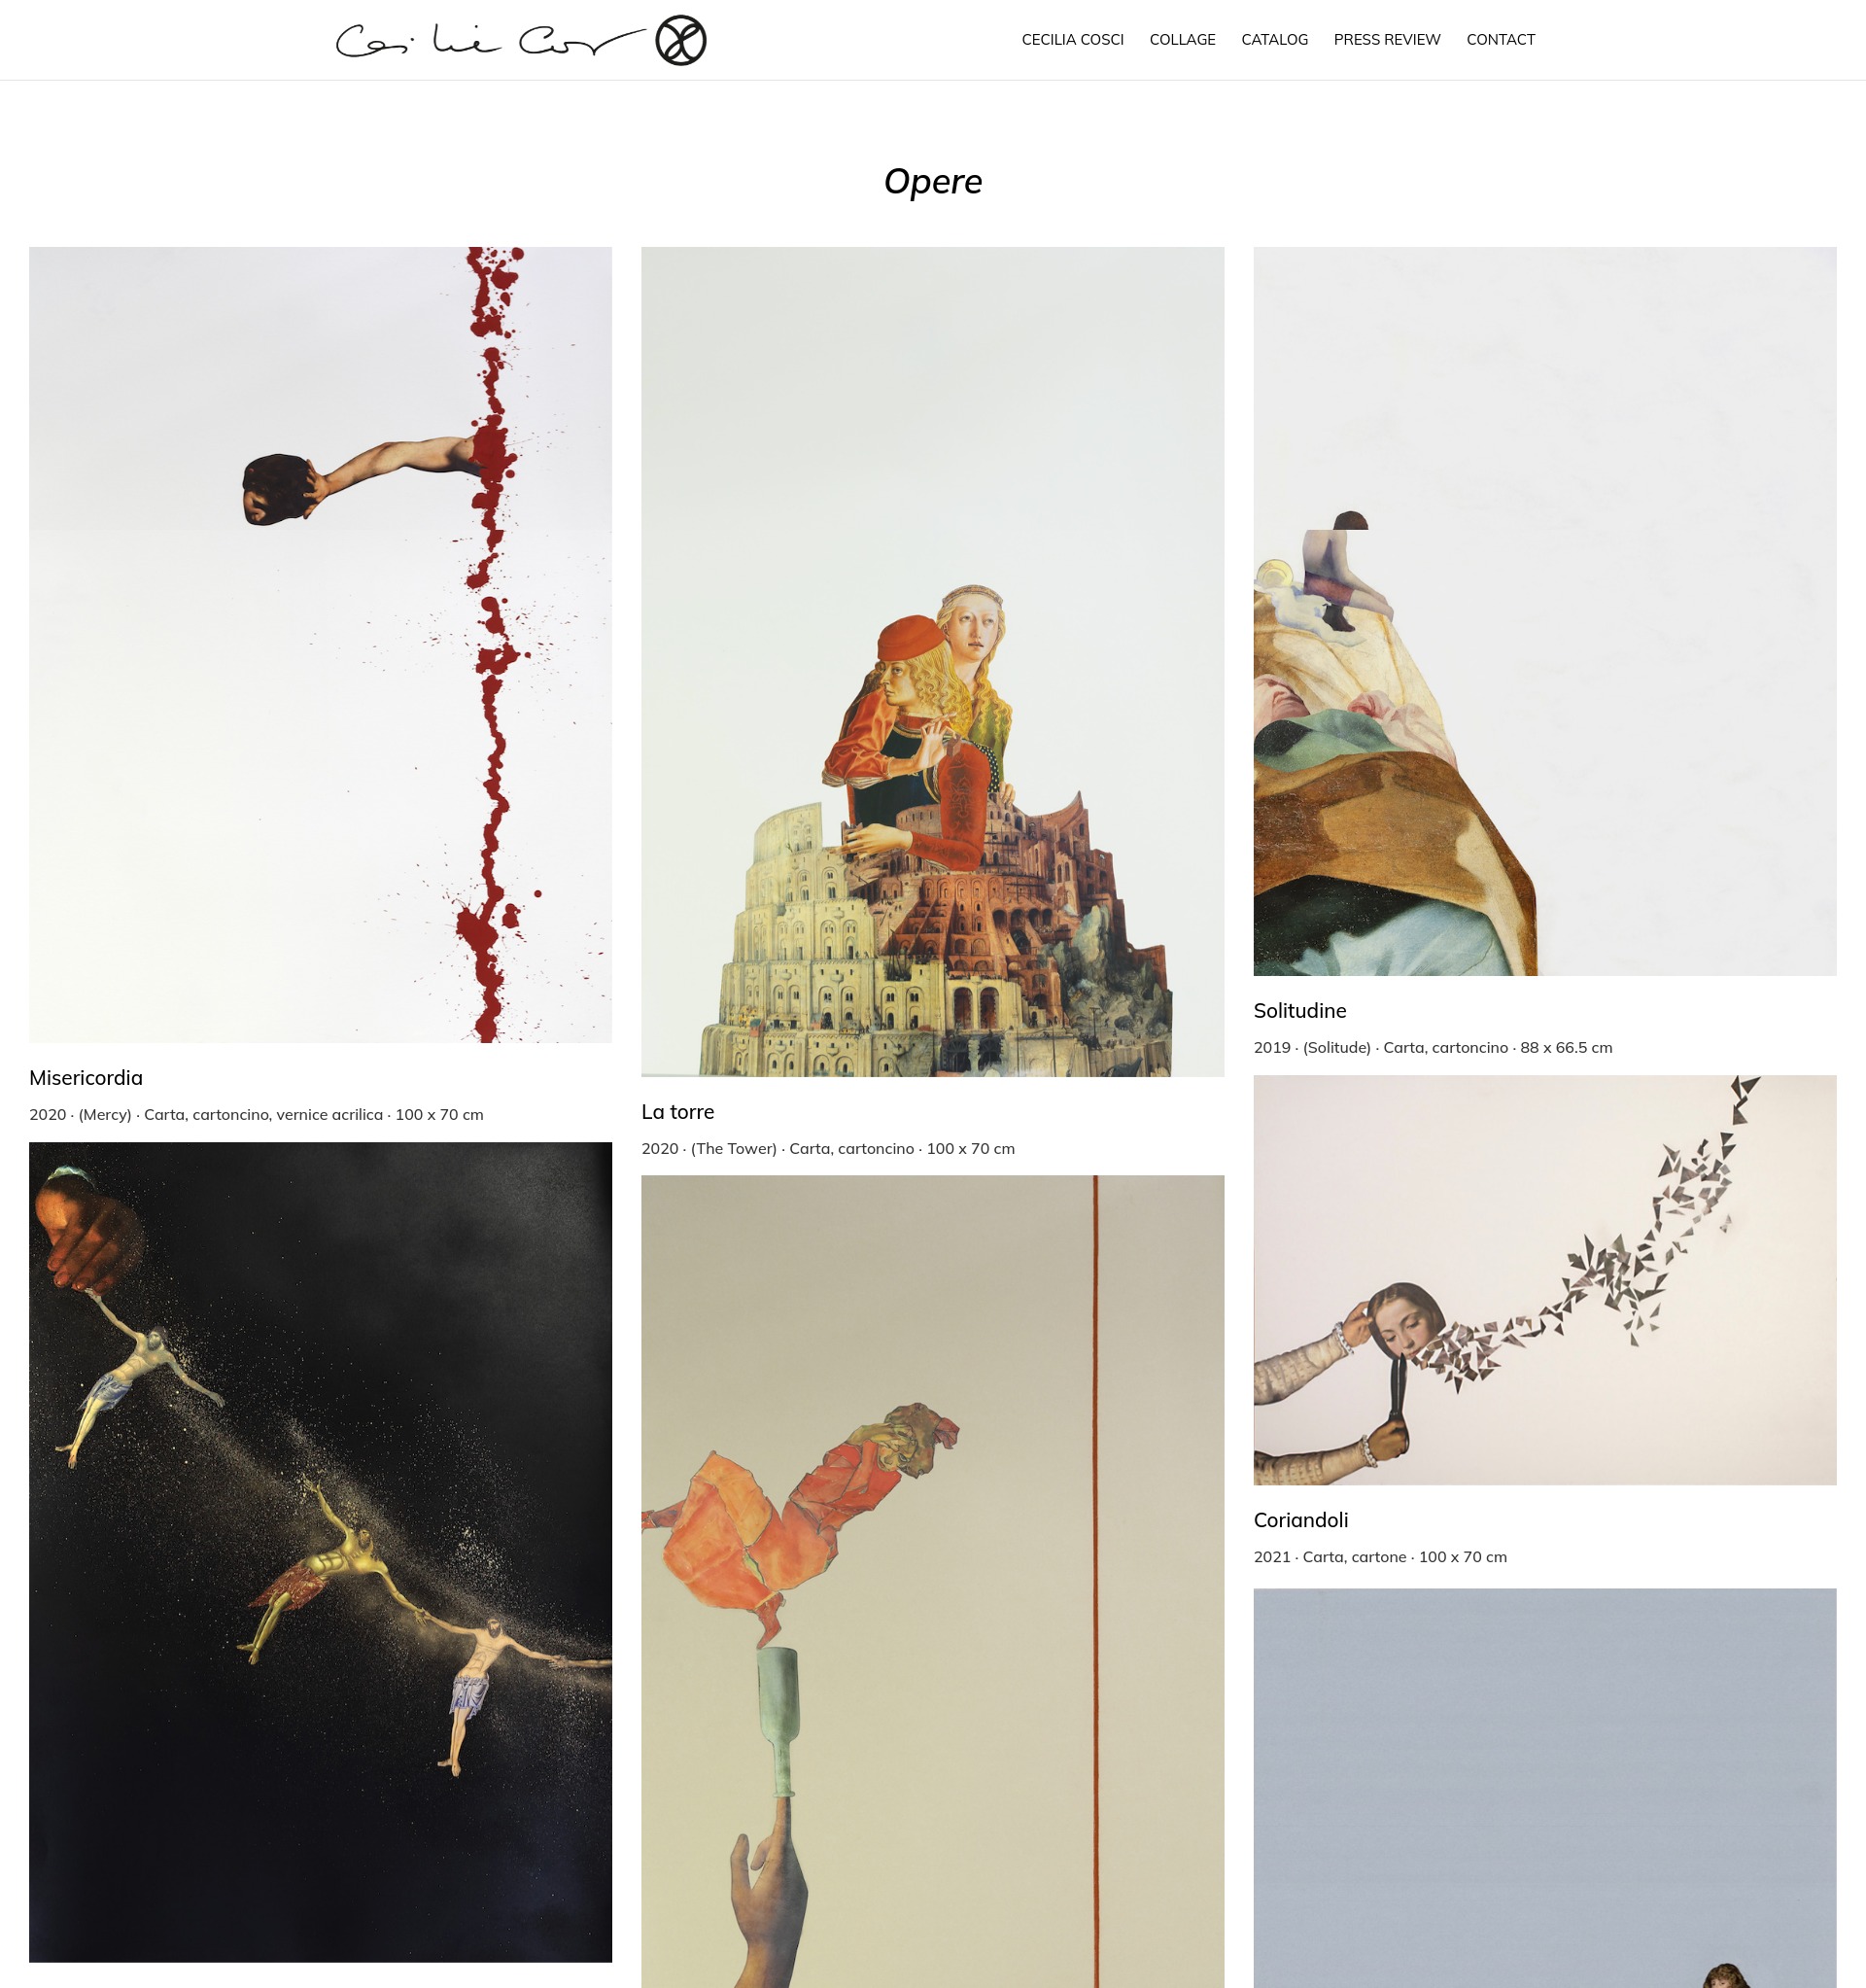View the Coriandoli confetti artwork
This screenshot has height=1988, width=1866.
click(x=1544, y=1280)
